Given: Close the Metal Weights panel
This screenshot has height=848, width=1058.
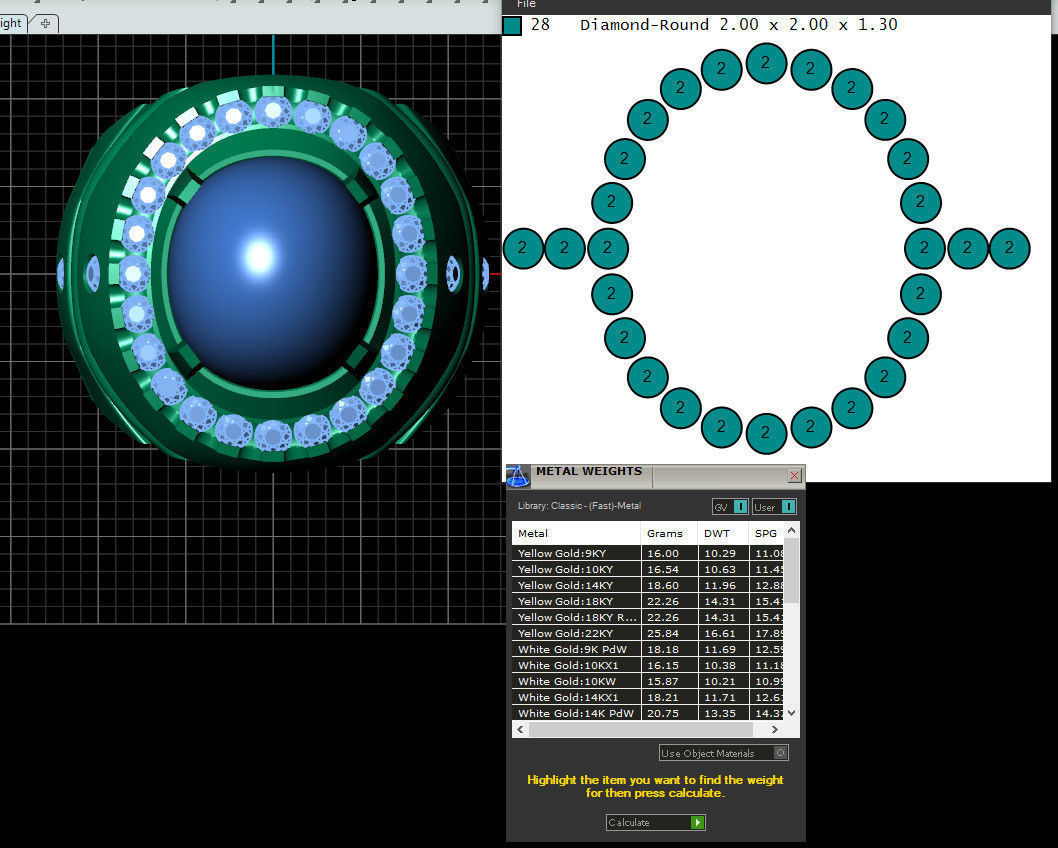Looking at the screenshot, I should coord(794,476).
